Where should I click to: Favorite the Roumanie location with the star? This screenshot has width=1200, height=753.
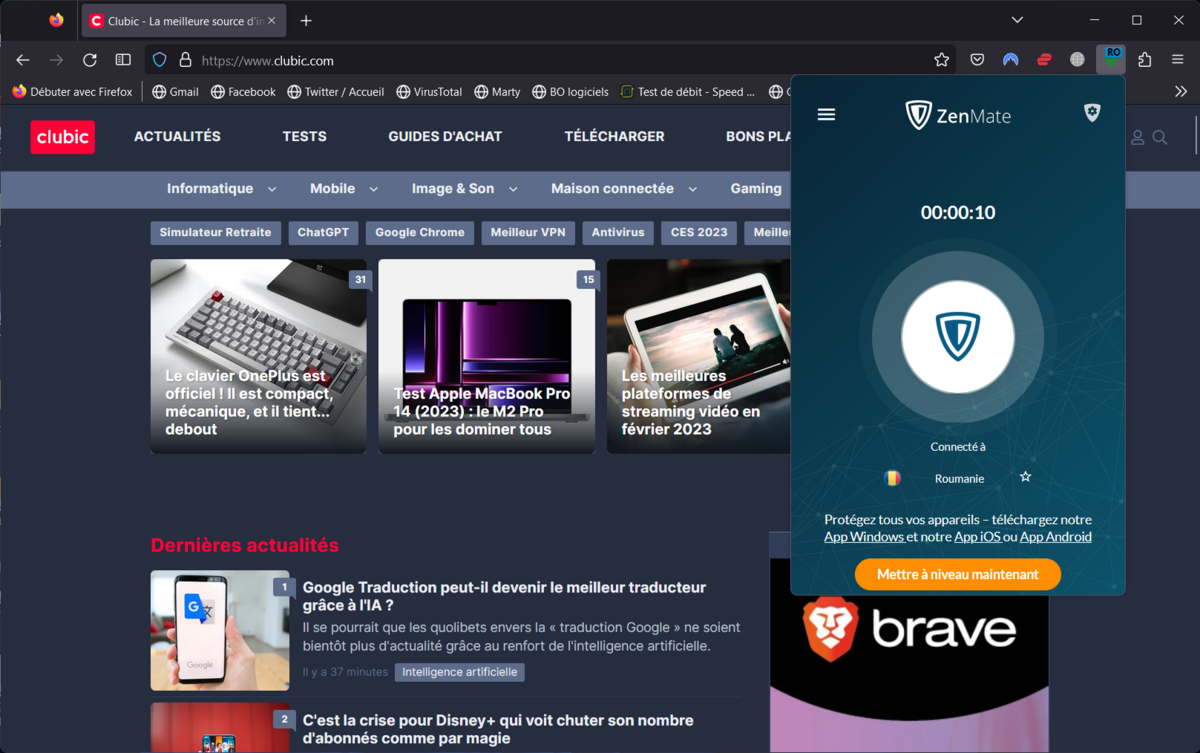(1025, 477)
